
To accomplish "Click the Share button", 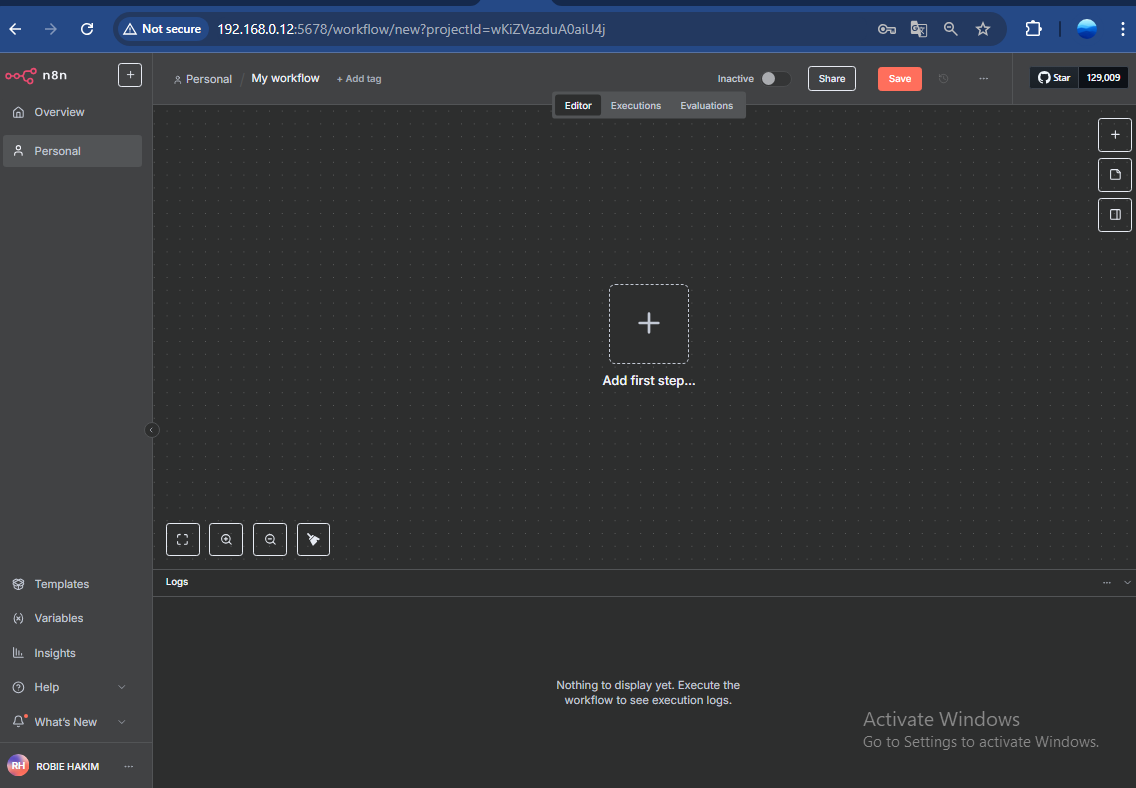I will pyautogui.click(x=831, y=79).
